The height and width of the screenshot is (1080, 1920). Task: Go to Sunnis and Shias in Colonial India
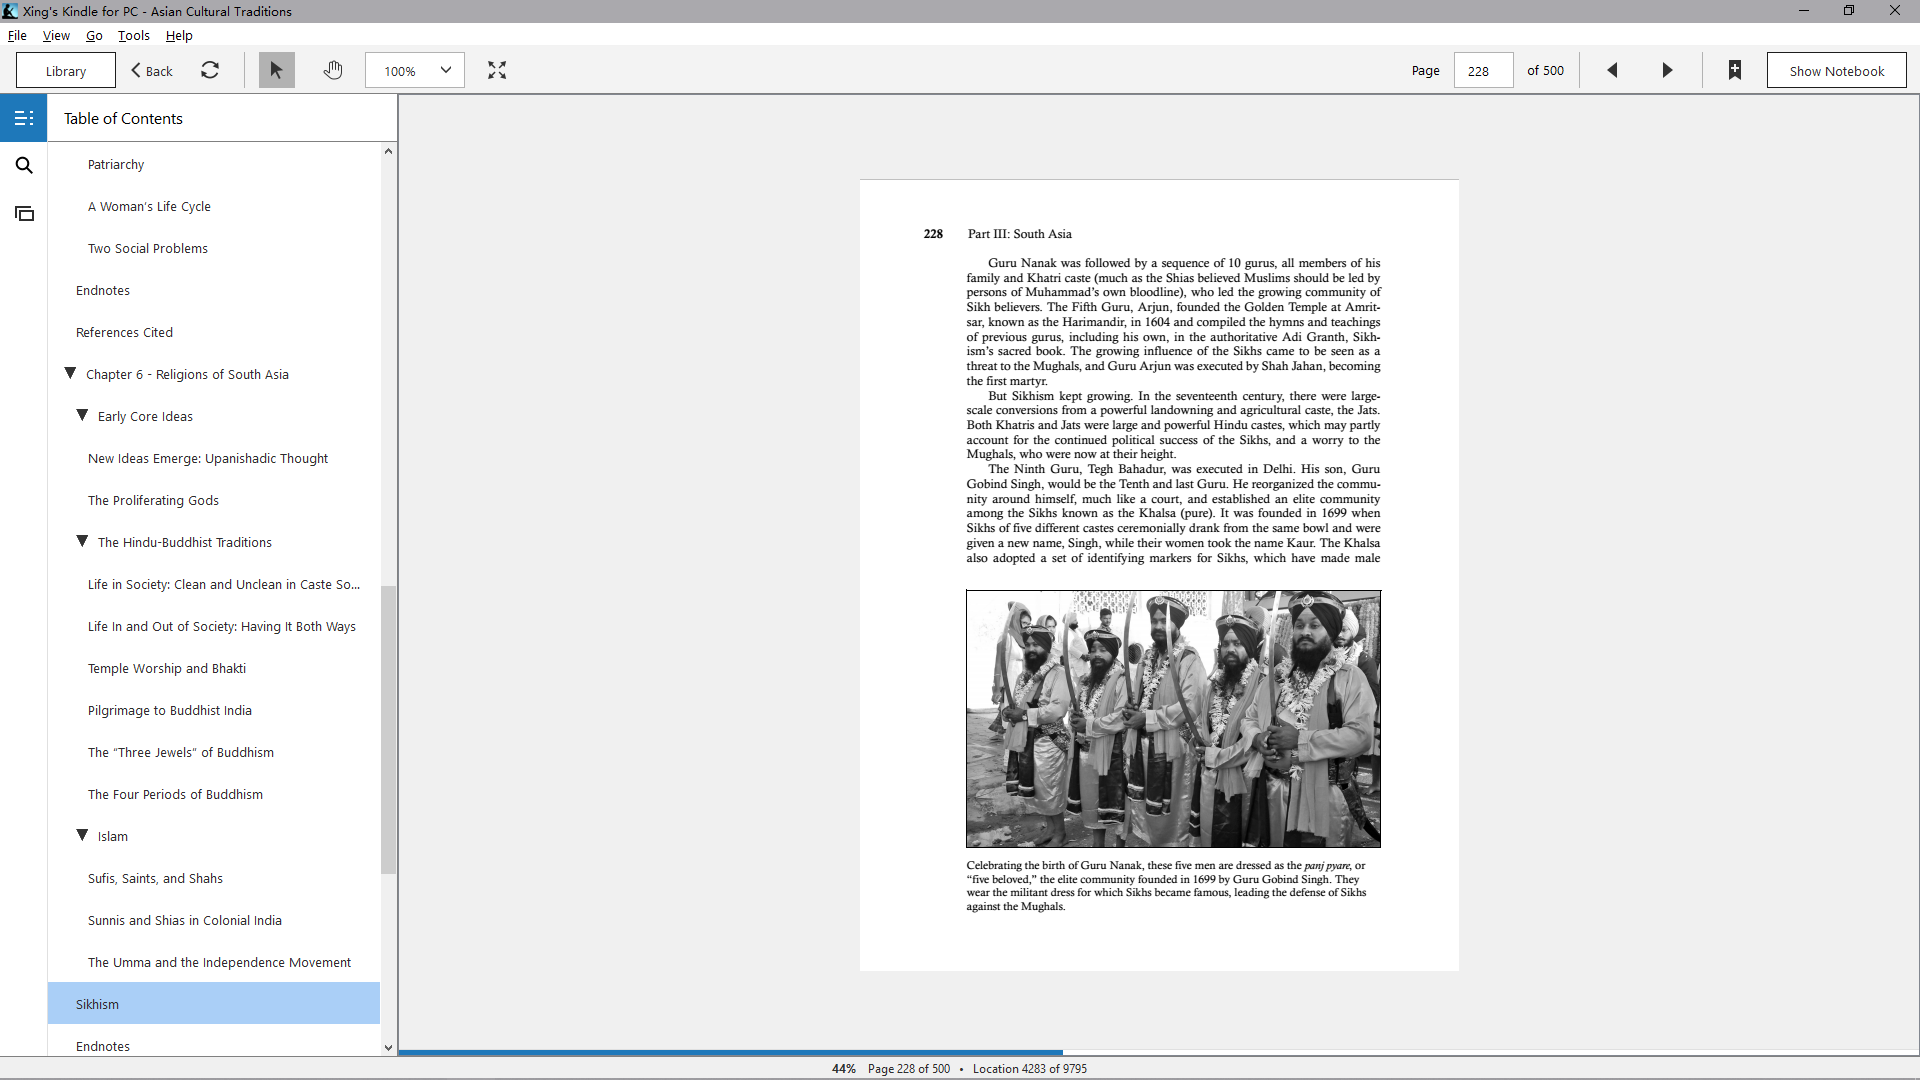[x=185, y=920]
